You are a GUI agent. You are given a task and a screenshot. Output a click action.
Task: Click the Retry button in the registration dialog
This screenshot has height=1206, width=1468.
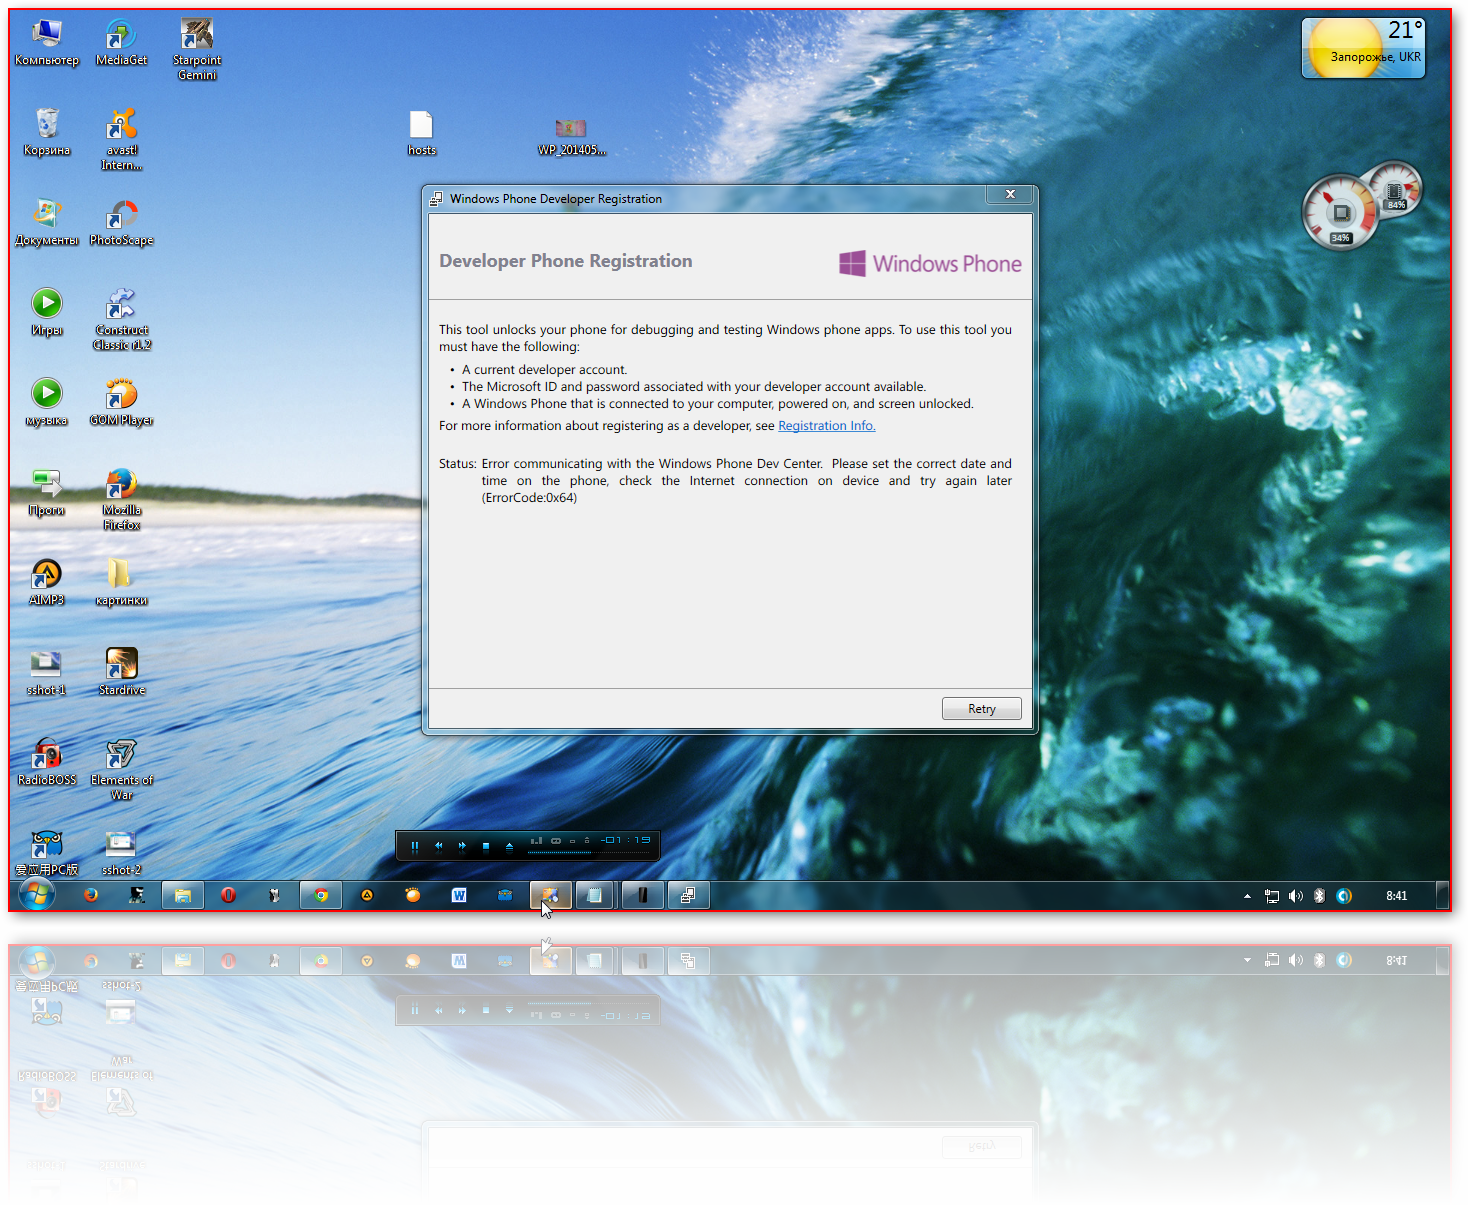pyautogui.click(x=981, y=708)
